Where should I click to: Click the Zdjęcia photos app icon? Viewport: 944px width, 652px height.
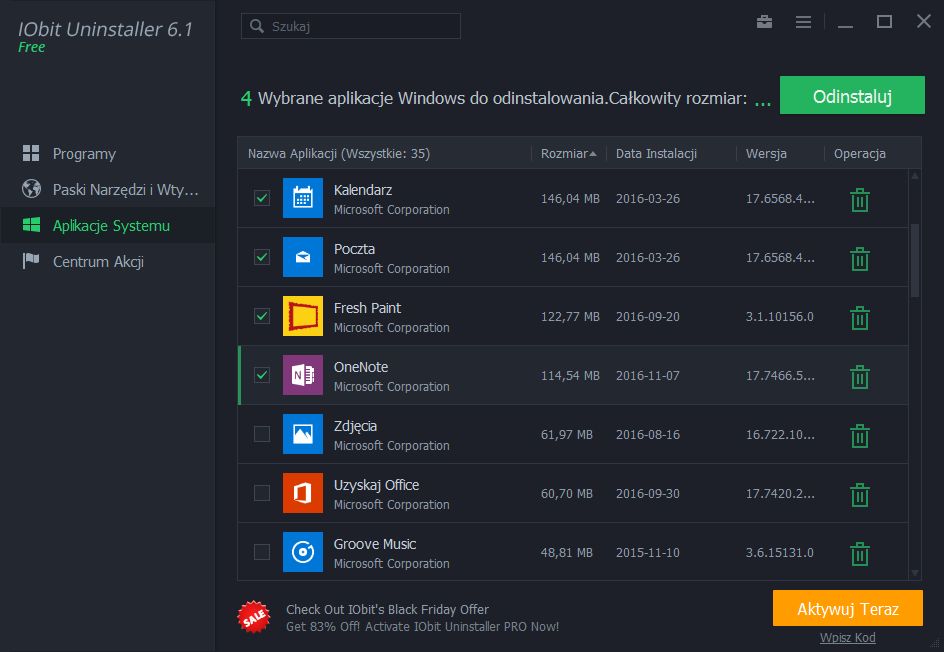tap(303, 434)
